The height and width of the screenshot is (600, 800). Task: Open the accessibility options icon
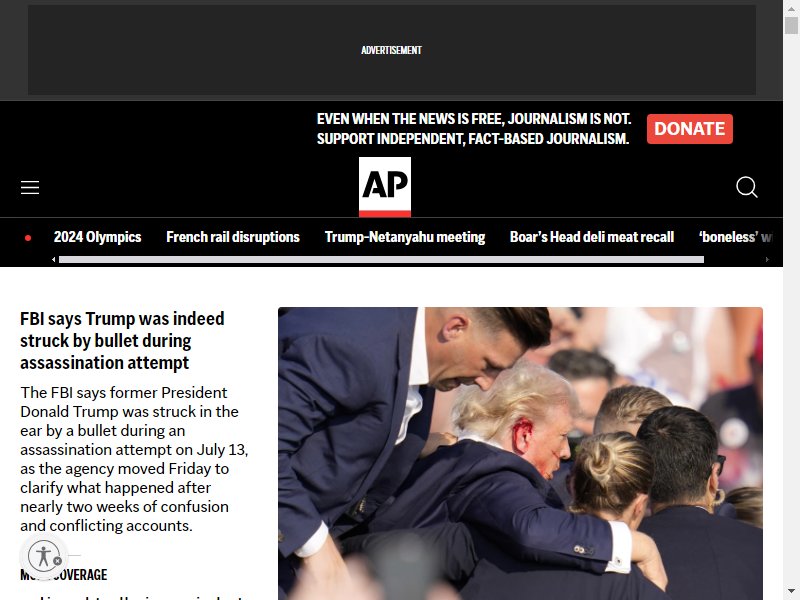pos(43,556)
